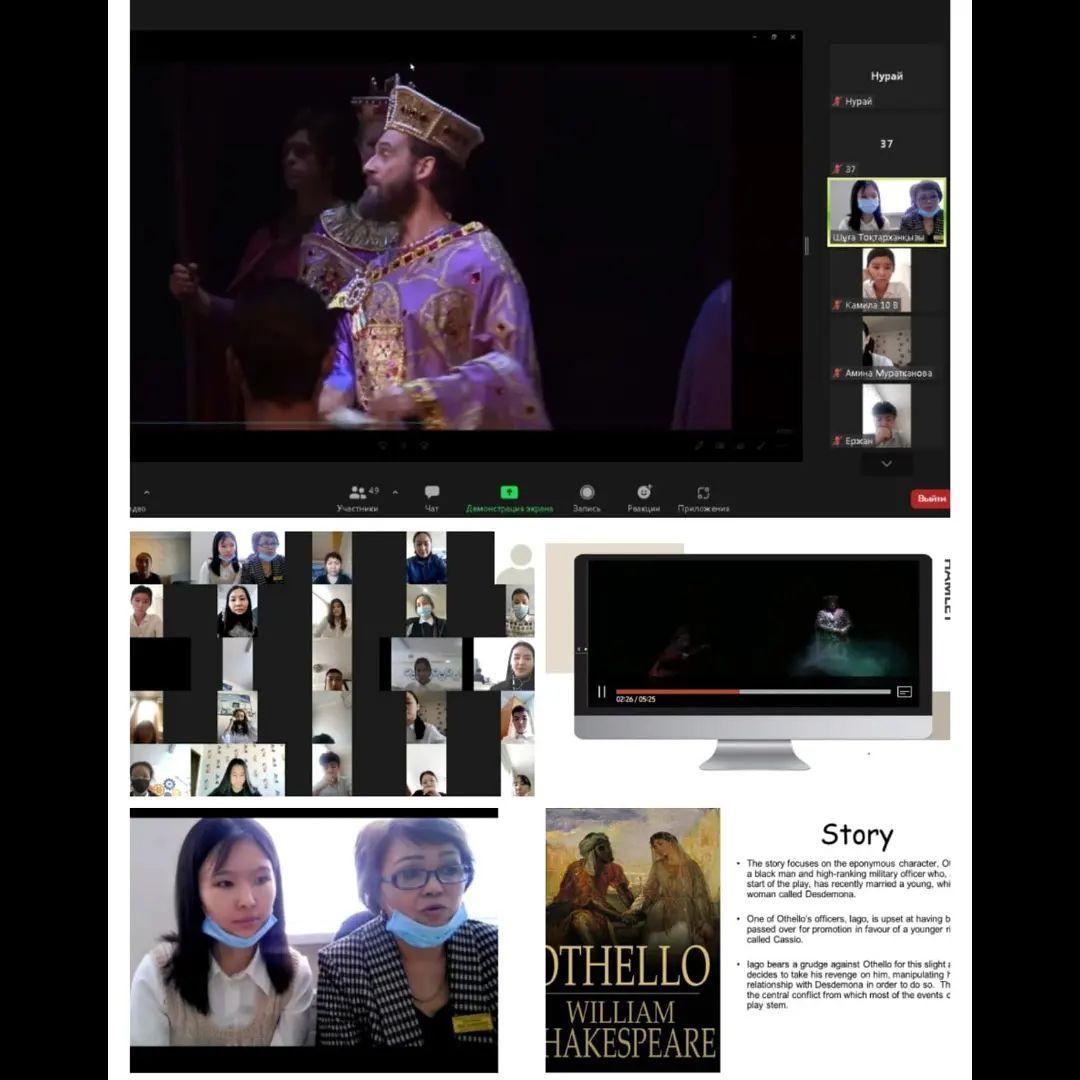Show more participants with the down chevron
This screenshot has width=1080, height=1080.
coord(886,464)
